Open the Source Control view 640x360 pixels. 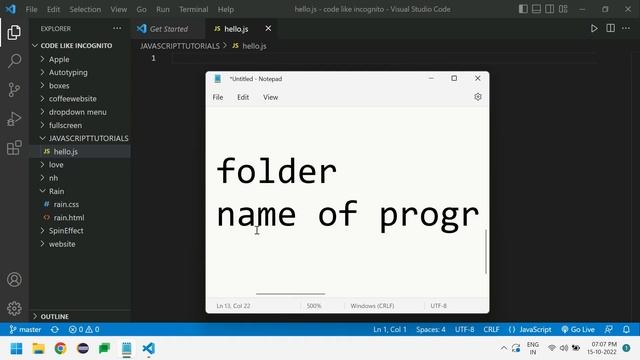[x=14, y=89]
